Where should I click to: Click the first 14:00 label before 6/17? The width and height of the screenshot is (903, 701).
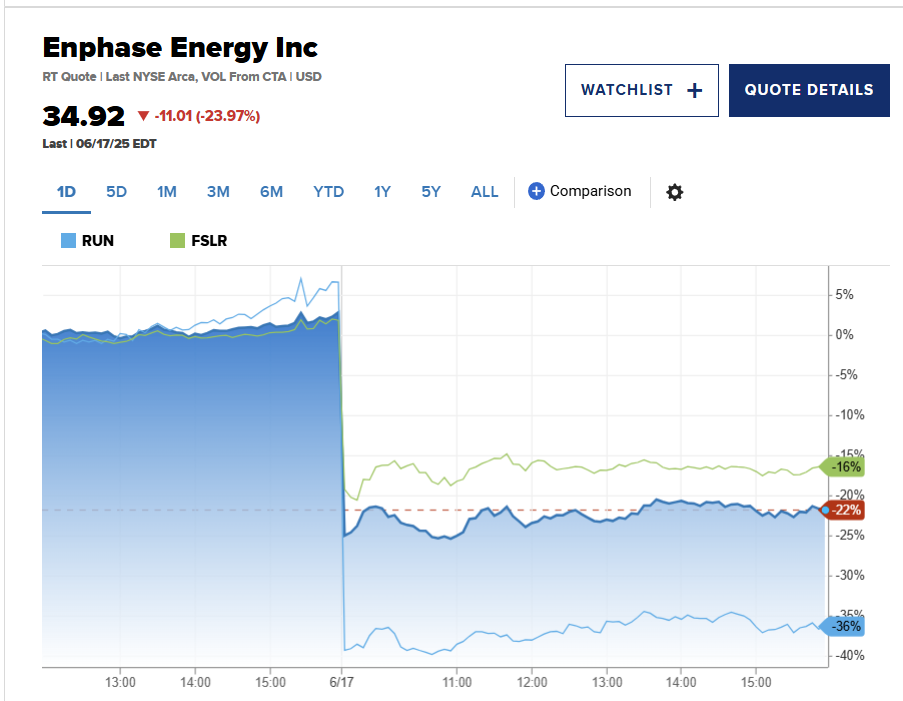coord(195,683)
